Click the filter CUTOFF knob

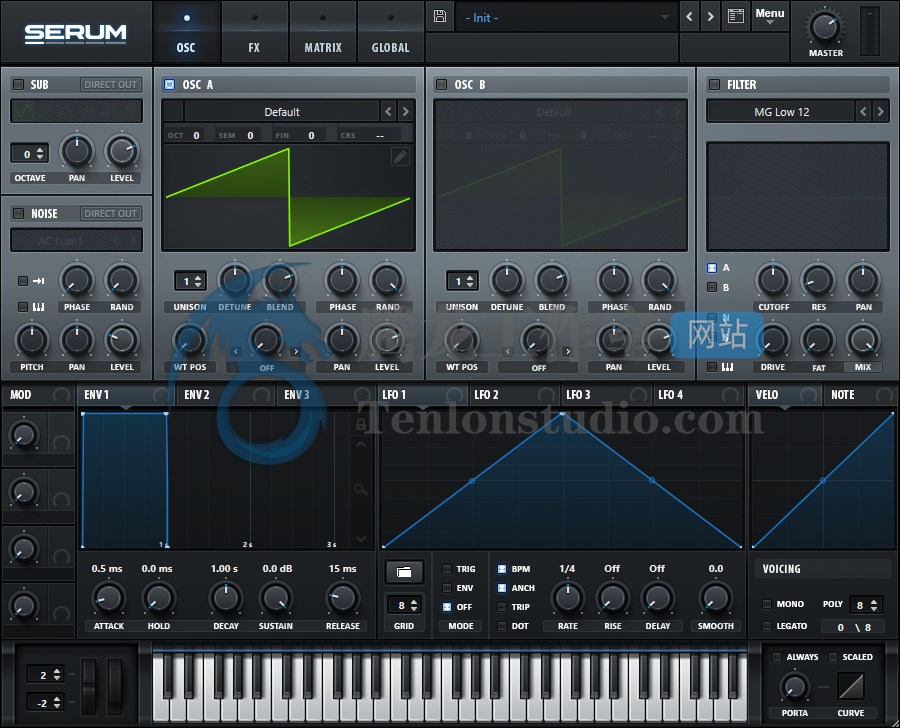(x=773, y=280)
